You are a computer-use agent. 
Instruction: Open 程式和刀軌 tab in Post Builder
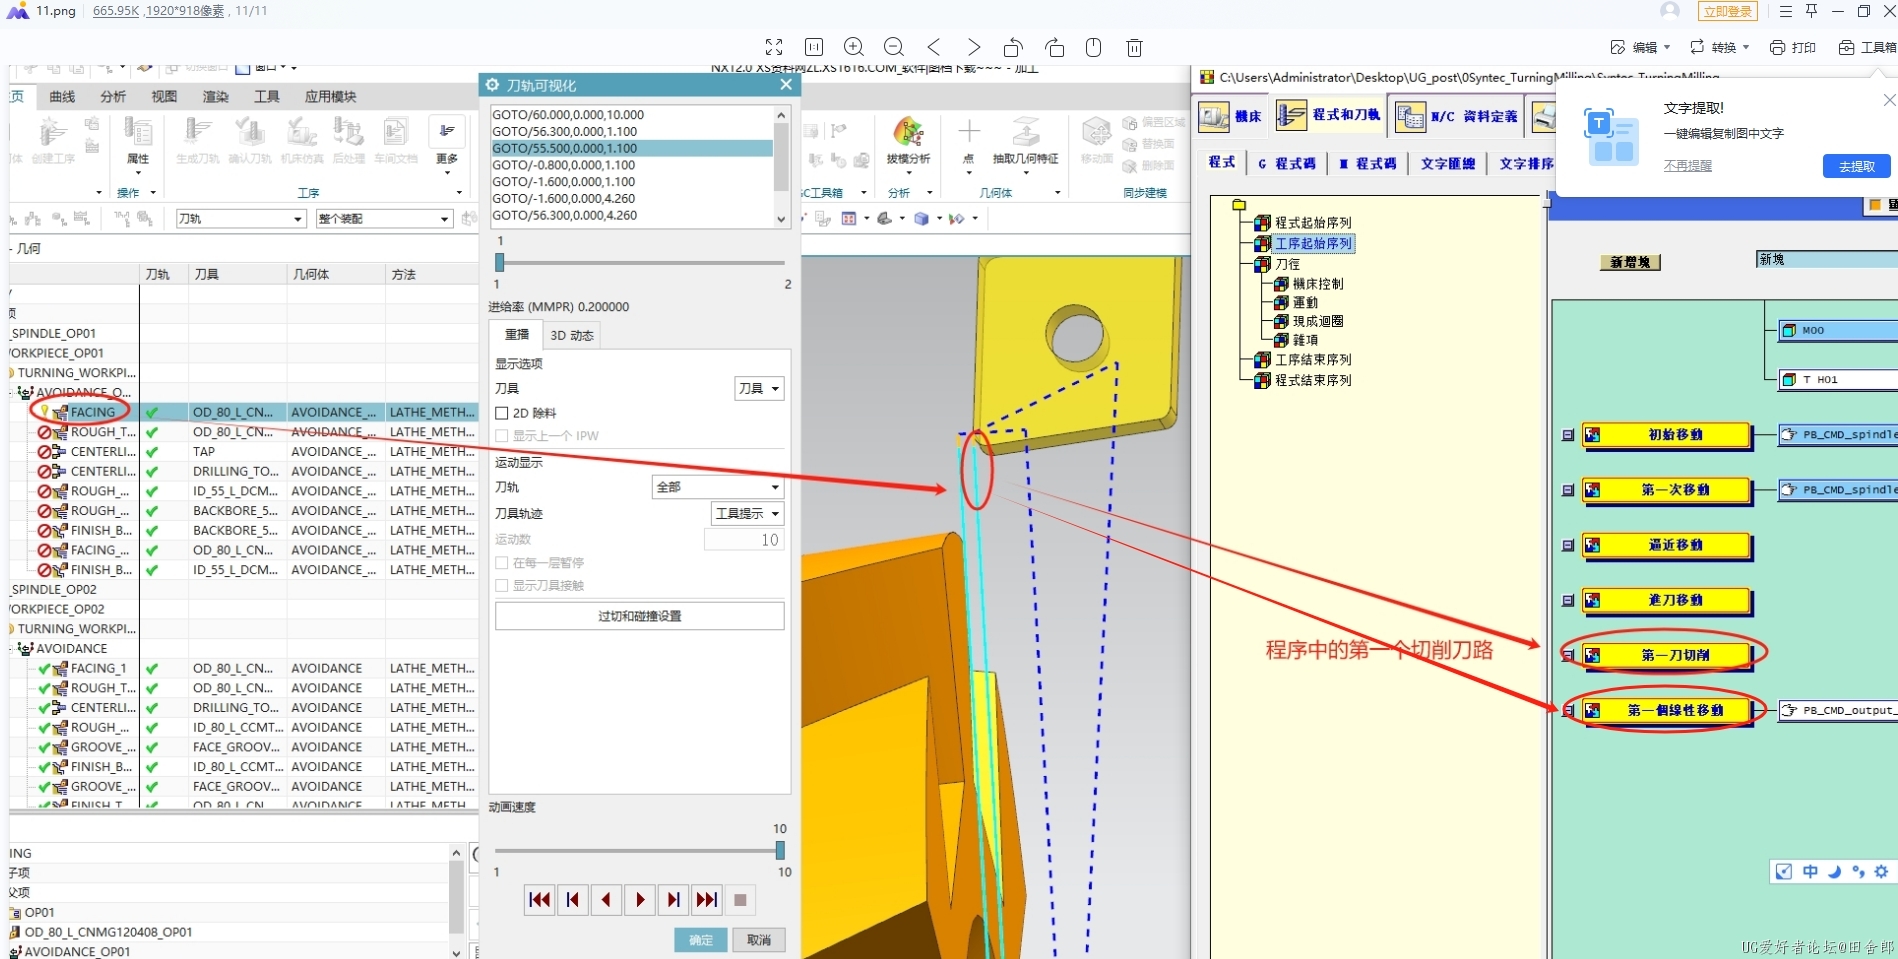point(1331,115)
